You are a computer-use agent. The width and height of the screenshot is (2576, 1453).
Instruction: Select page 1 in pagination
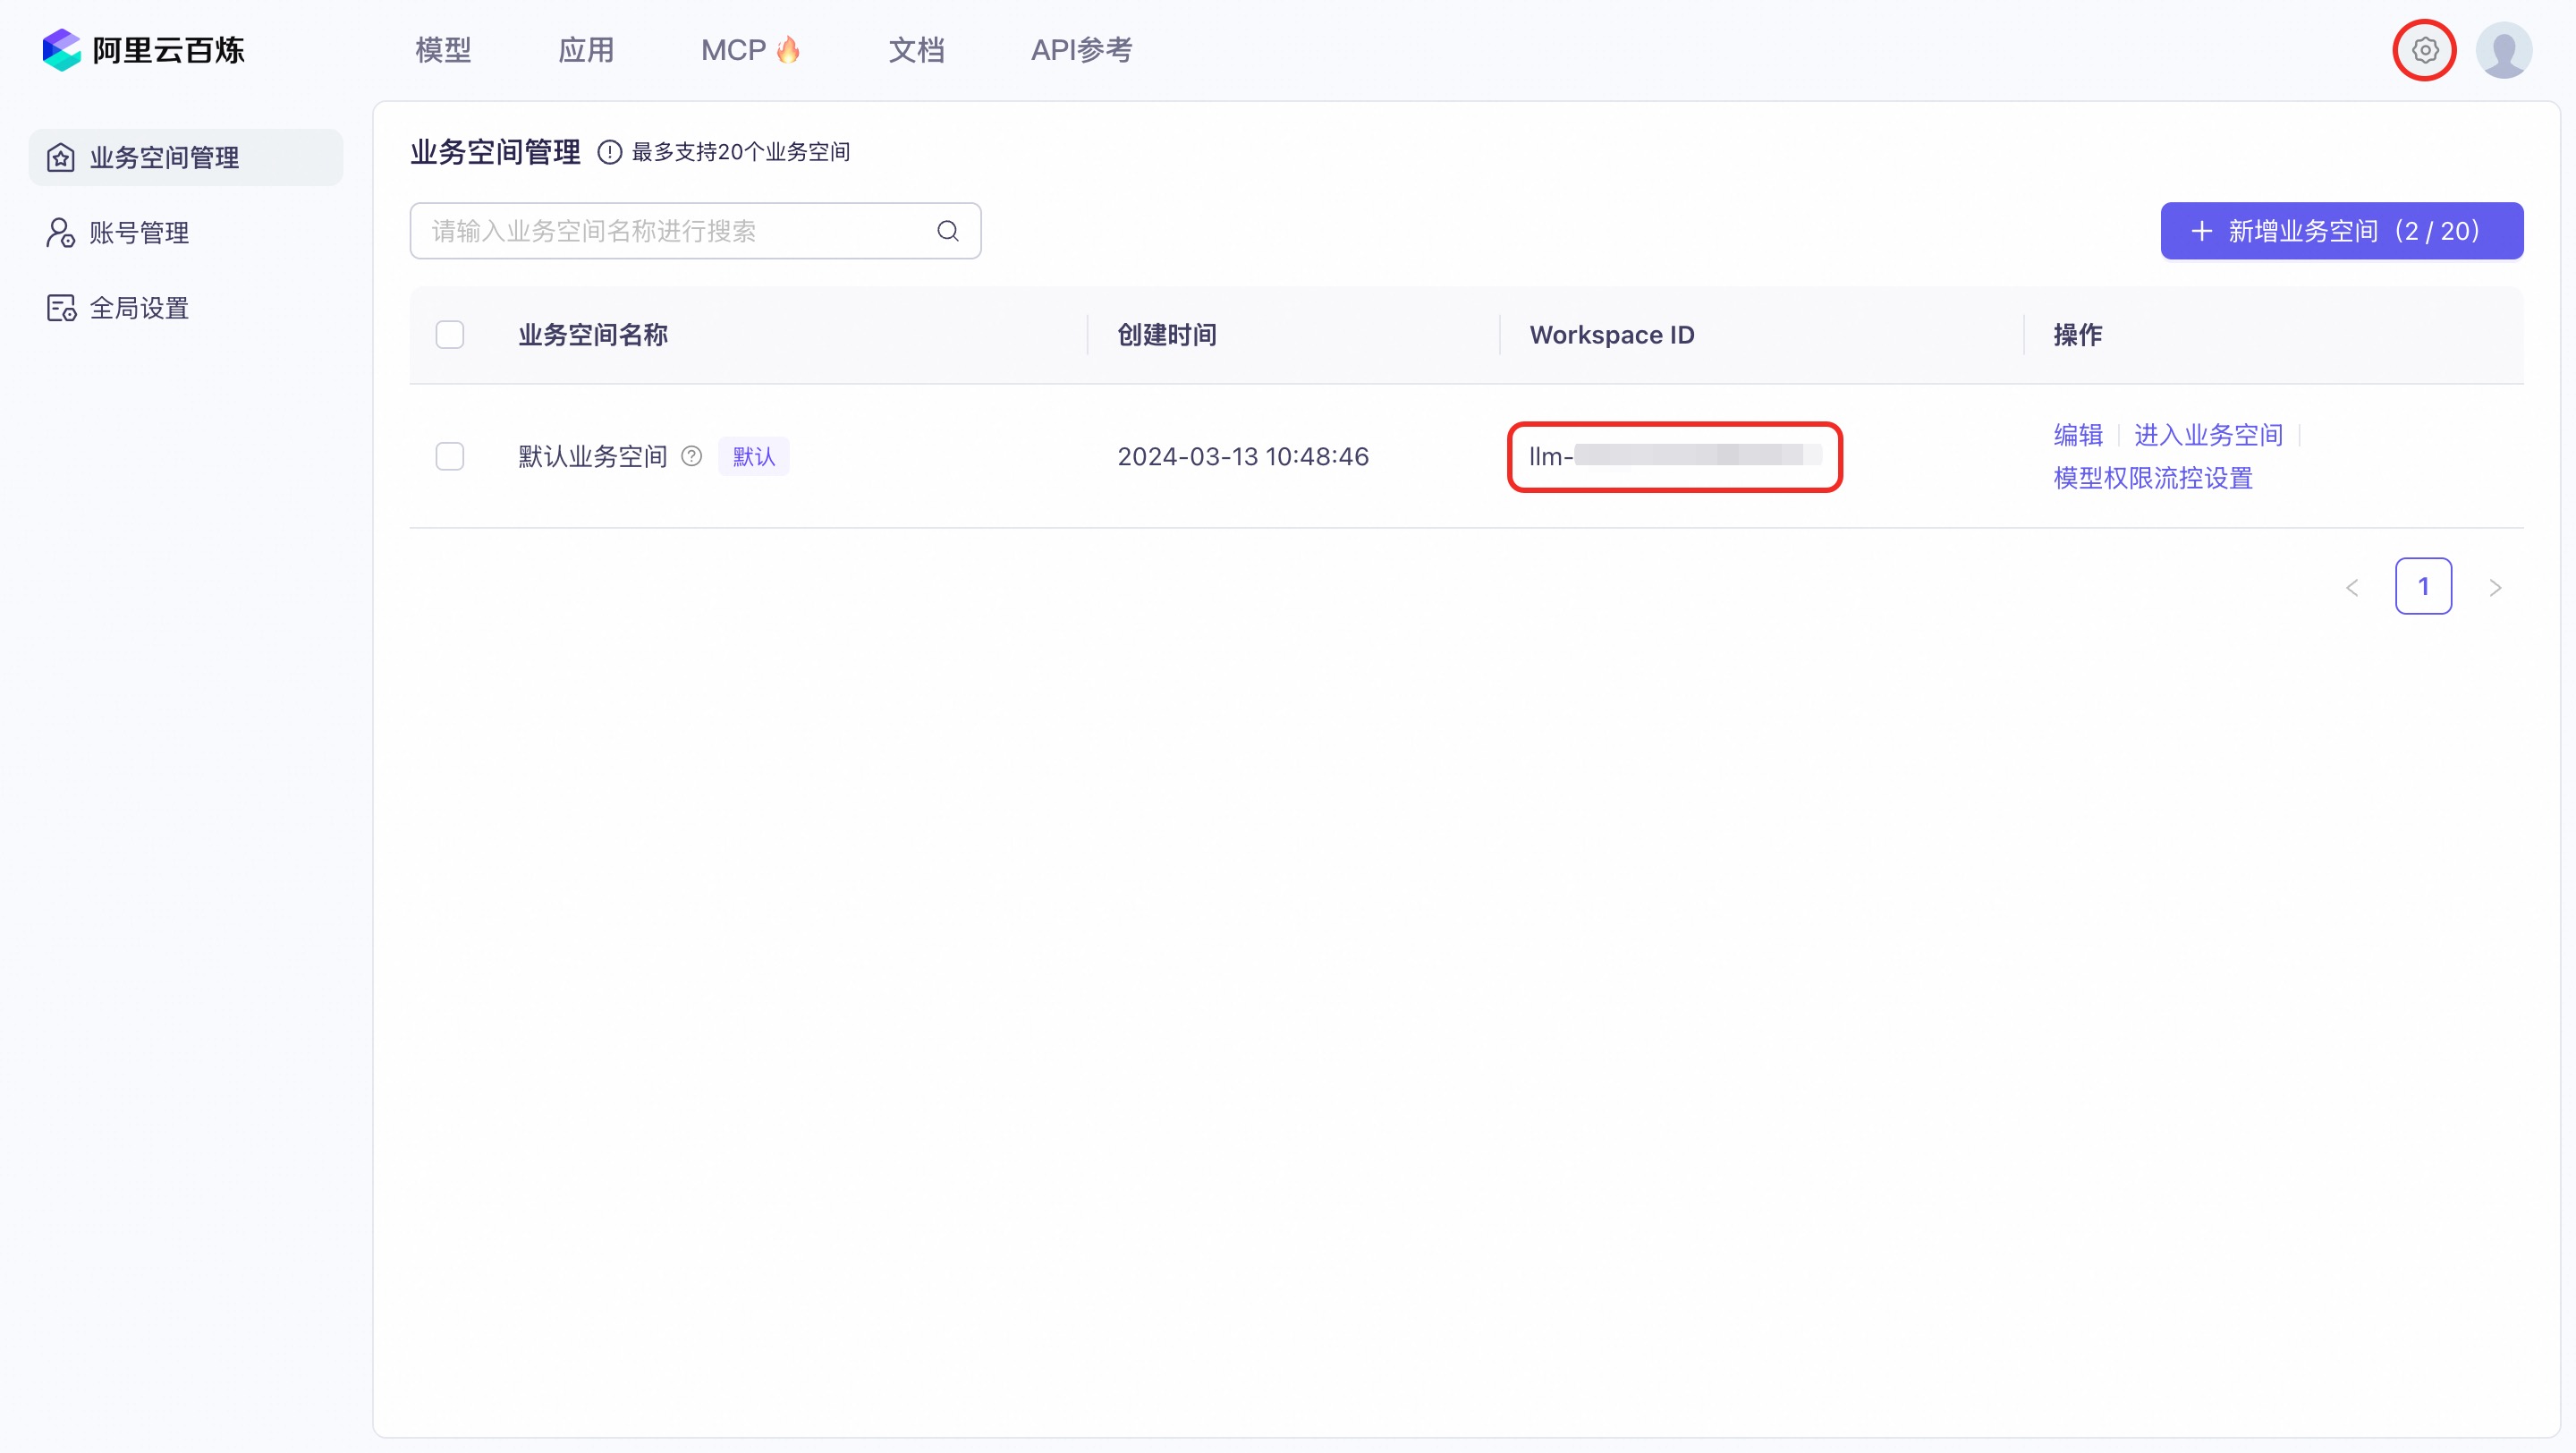(x=2423, y=586)
